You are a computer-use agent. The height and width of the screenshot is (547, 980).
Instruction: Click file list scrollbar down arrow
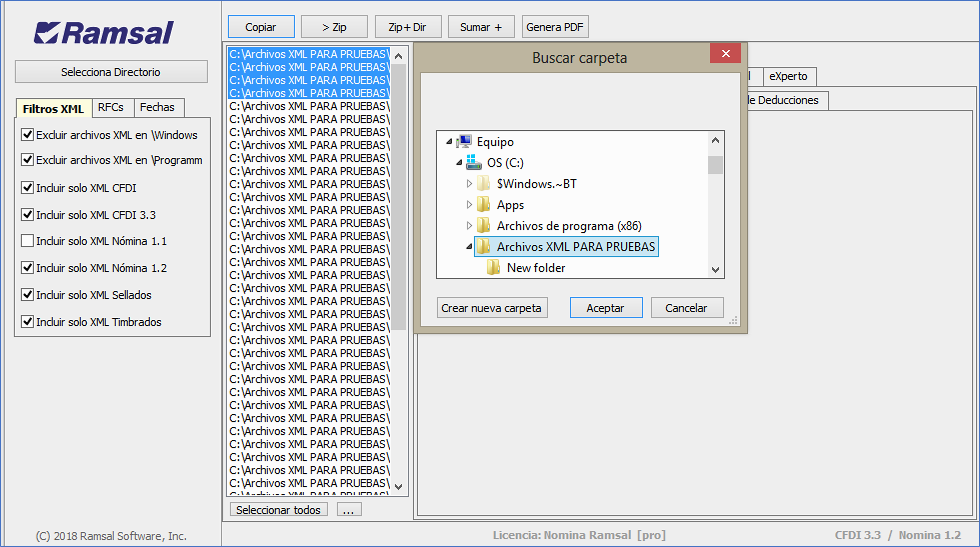point(399,486)
